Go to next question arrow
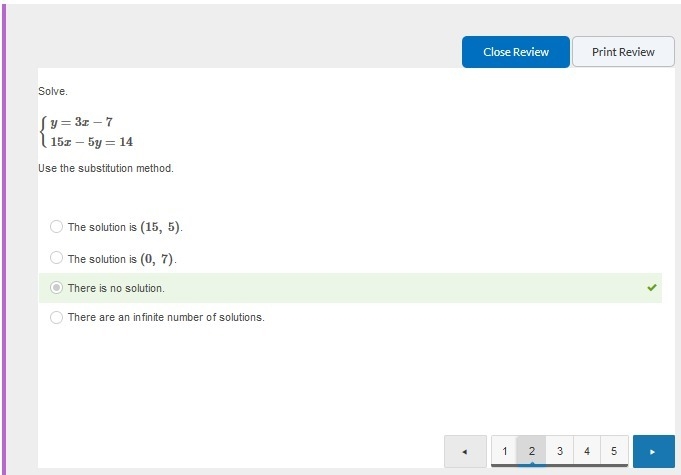Image resolution: width=681 pixels, height=475 pixels. pos(654,452)
